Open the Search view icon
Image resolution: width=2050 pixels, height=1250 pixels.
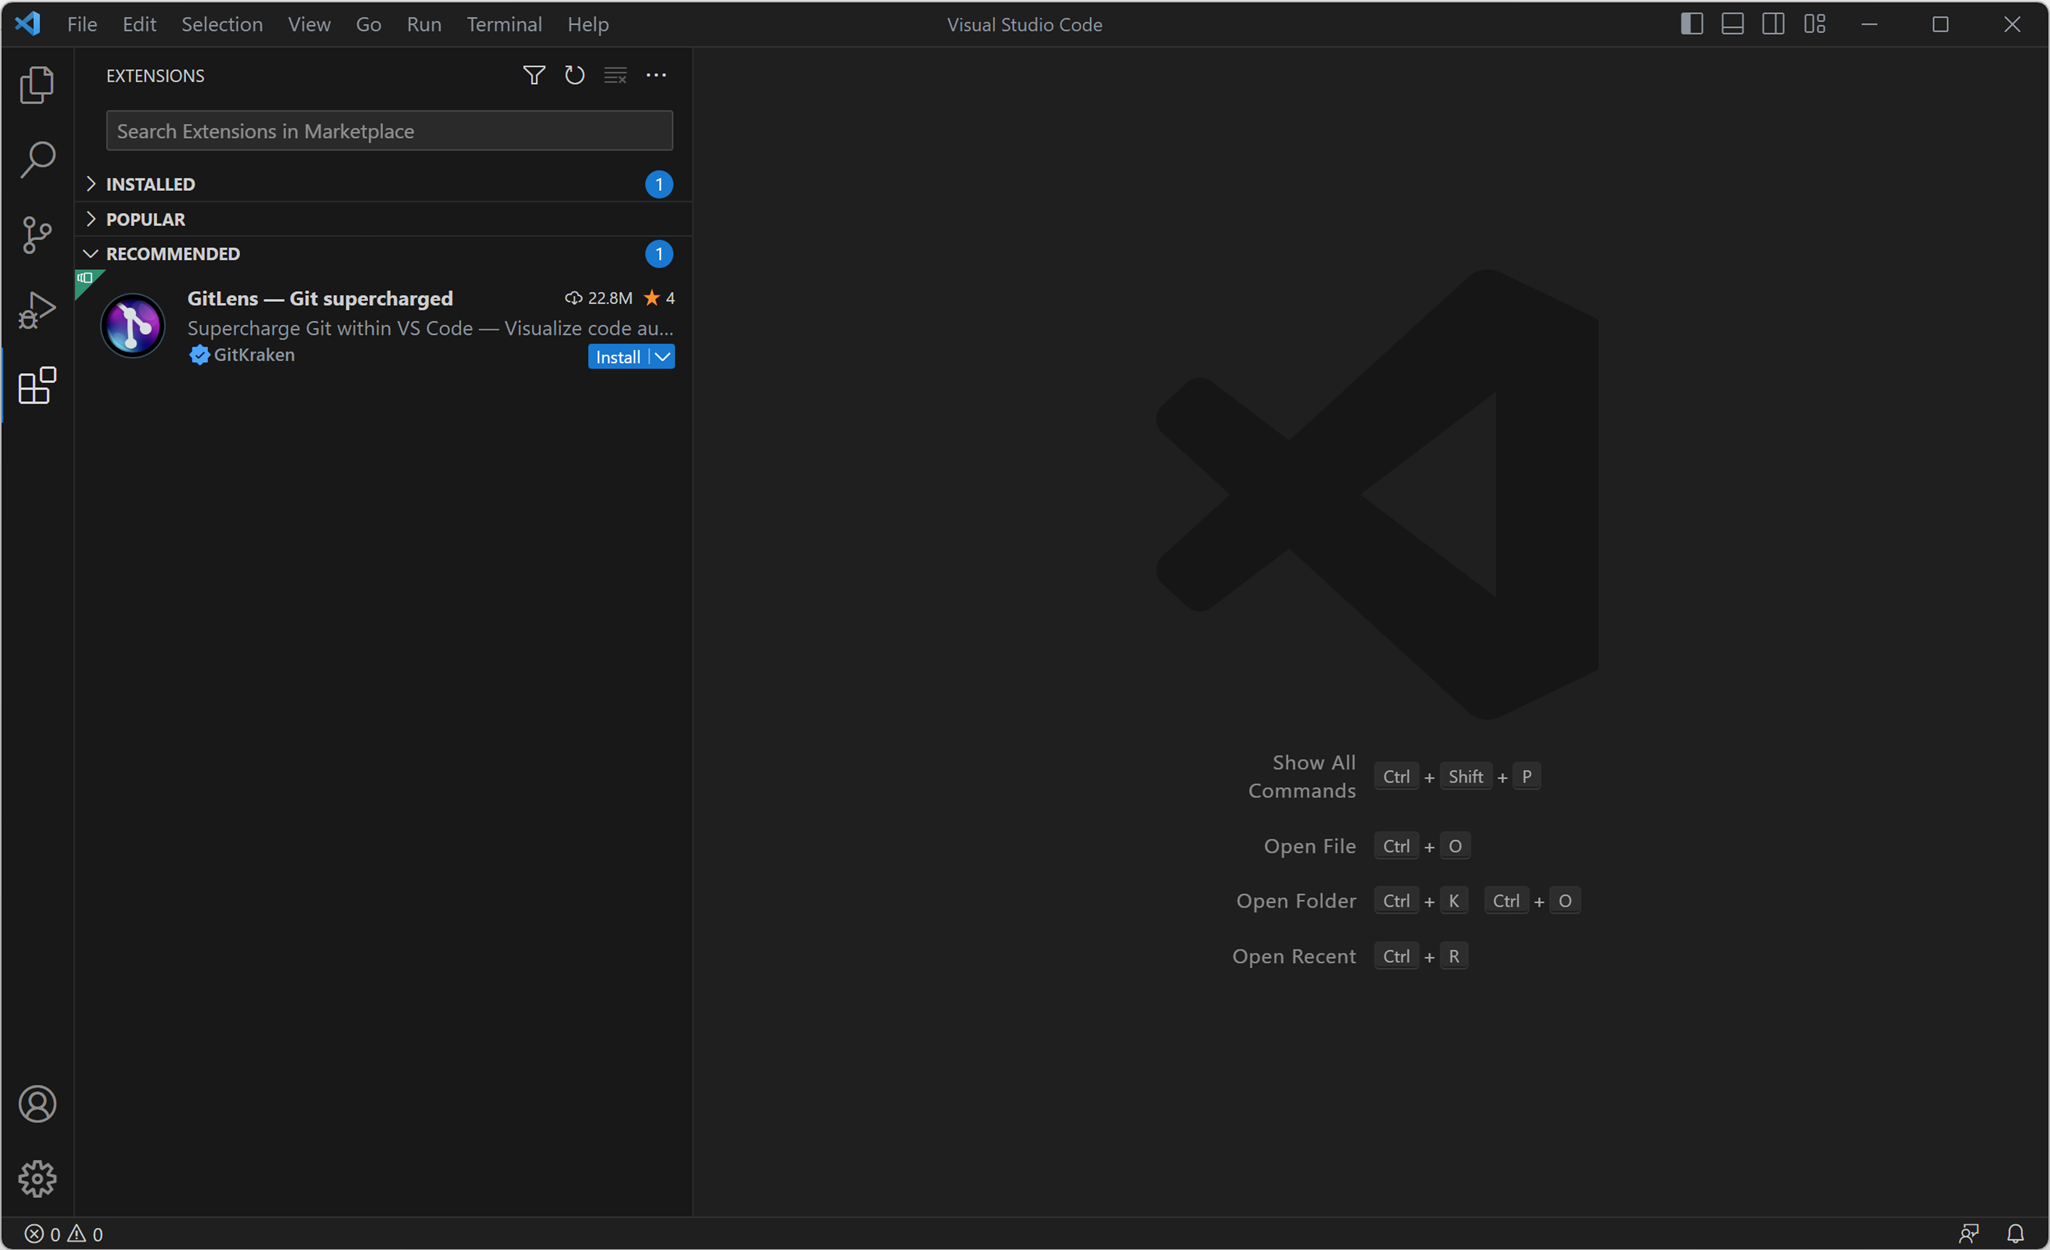[x=37, y=159]
